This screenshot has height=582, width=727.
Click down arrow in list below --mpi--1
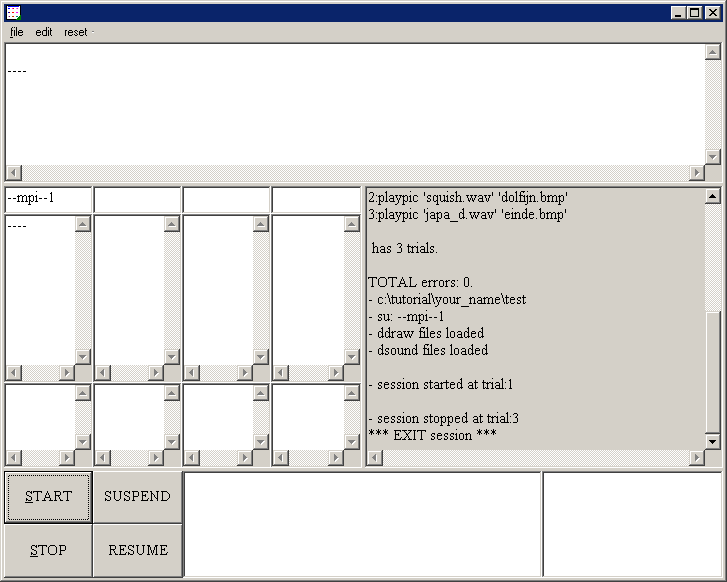83,356
